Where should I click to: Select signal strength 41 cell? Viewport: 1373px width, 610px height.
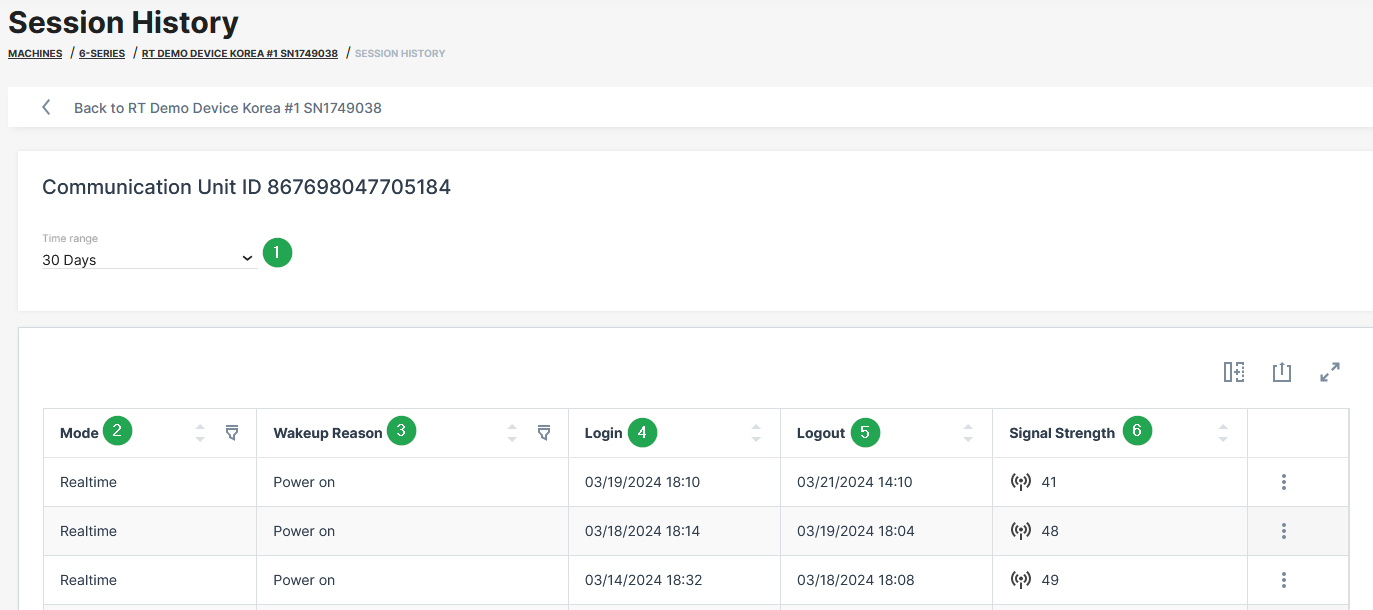pos(1048,482)
